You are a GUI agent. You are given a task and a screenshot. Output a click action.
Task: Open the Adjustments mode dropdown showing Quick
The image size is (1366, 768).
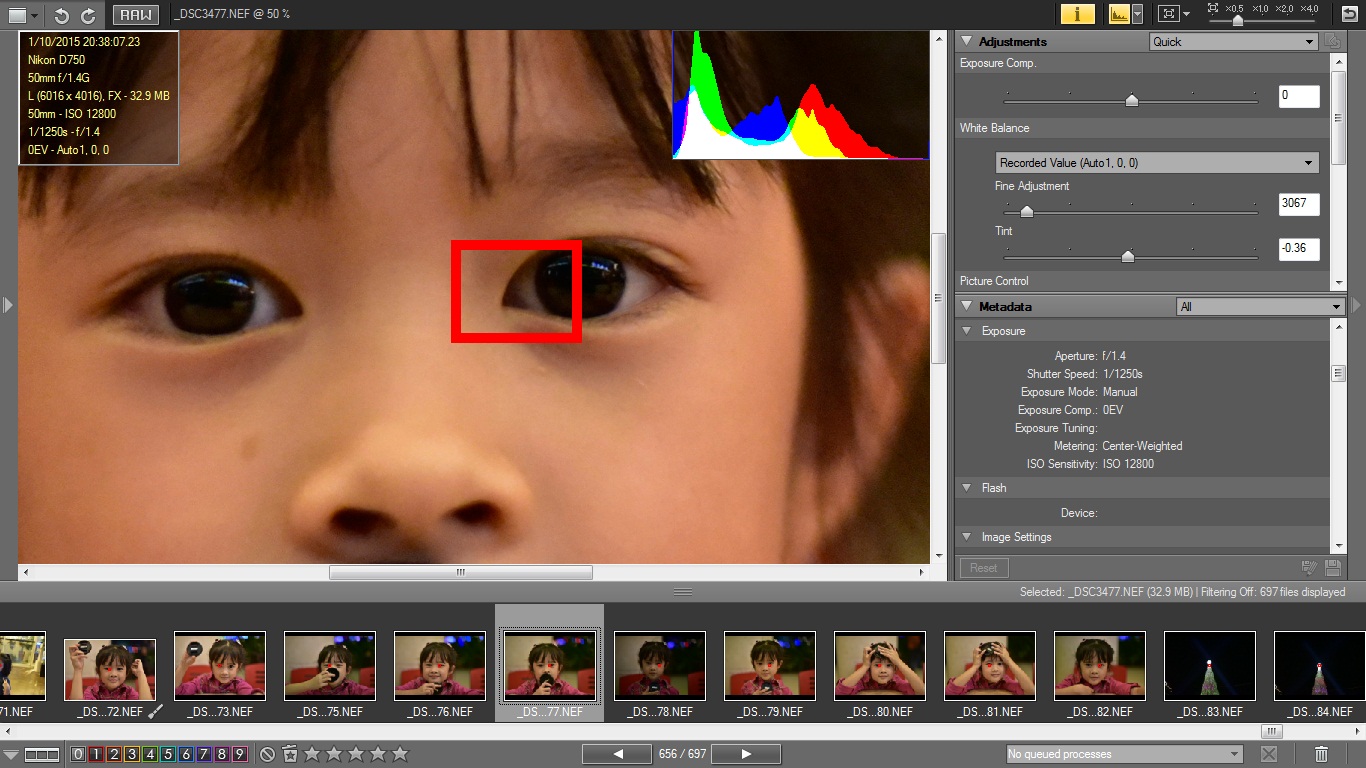1233,42
